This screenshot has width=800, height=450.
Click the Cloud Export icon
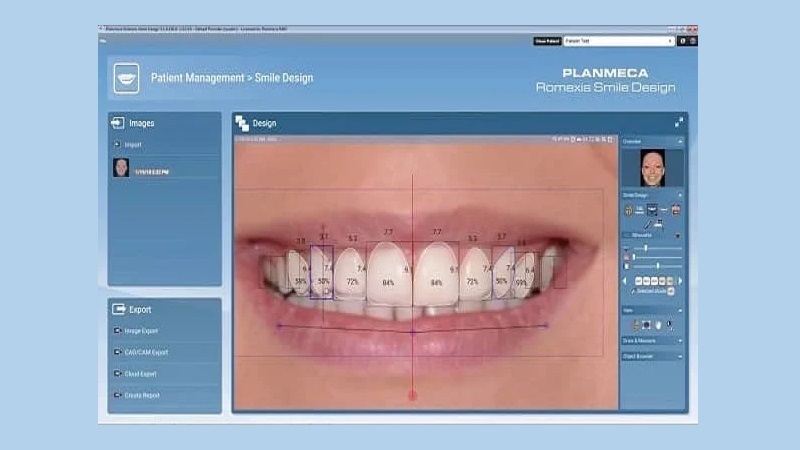[x=116, y=374]
